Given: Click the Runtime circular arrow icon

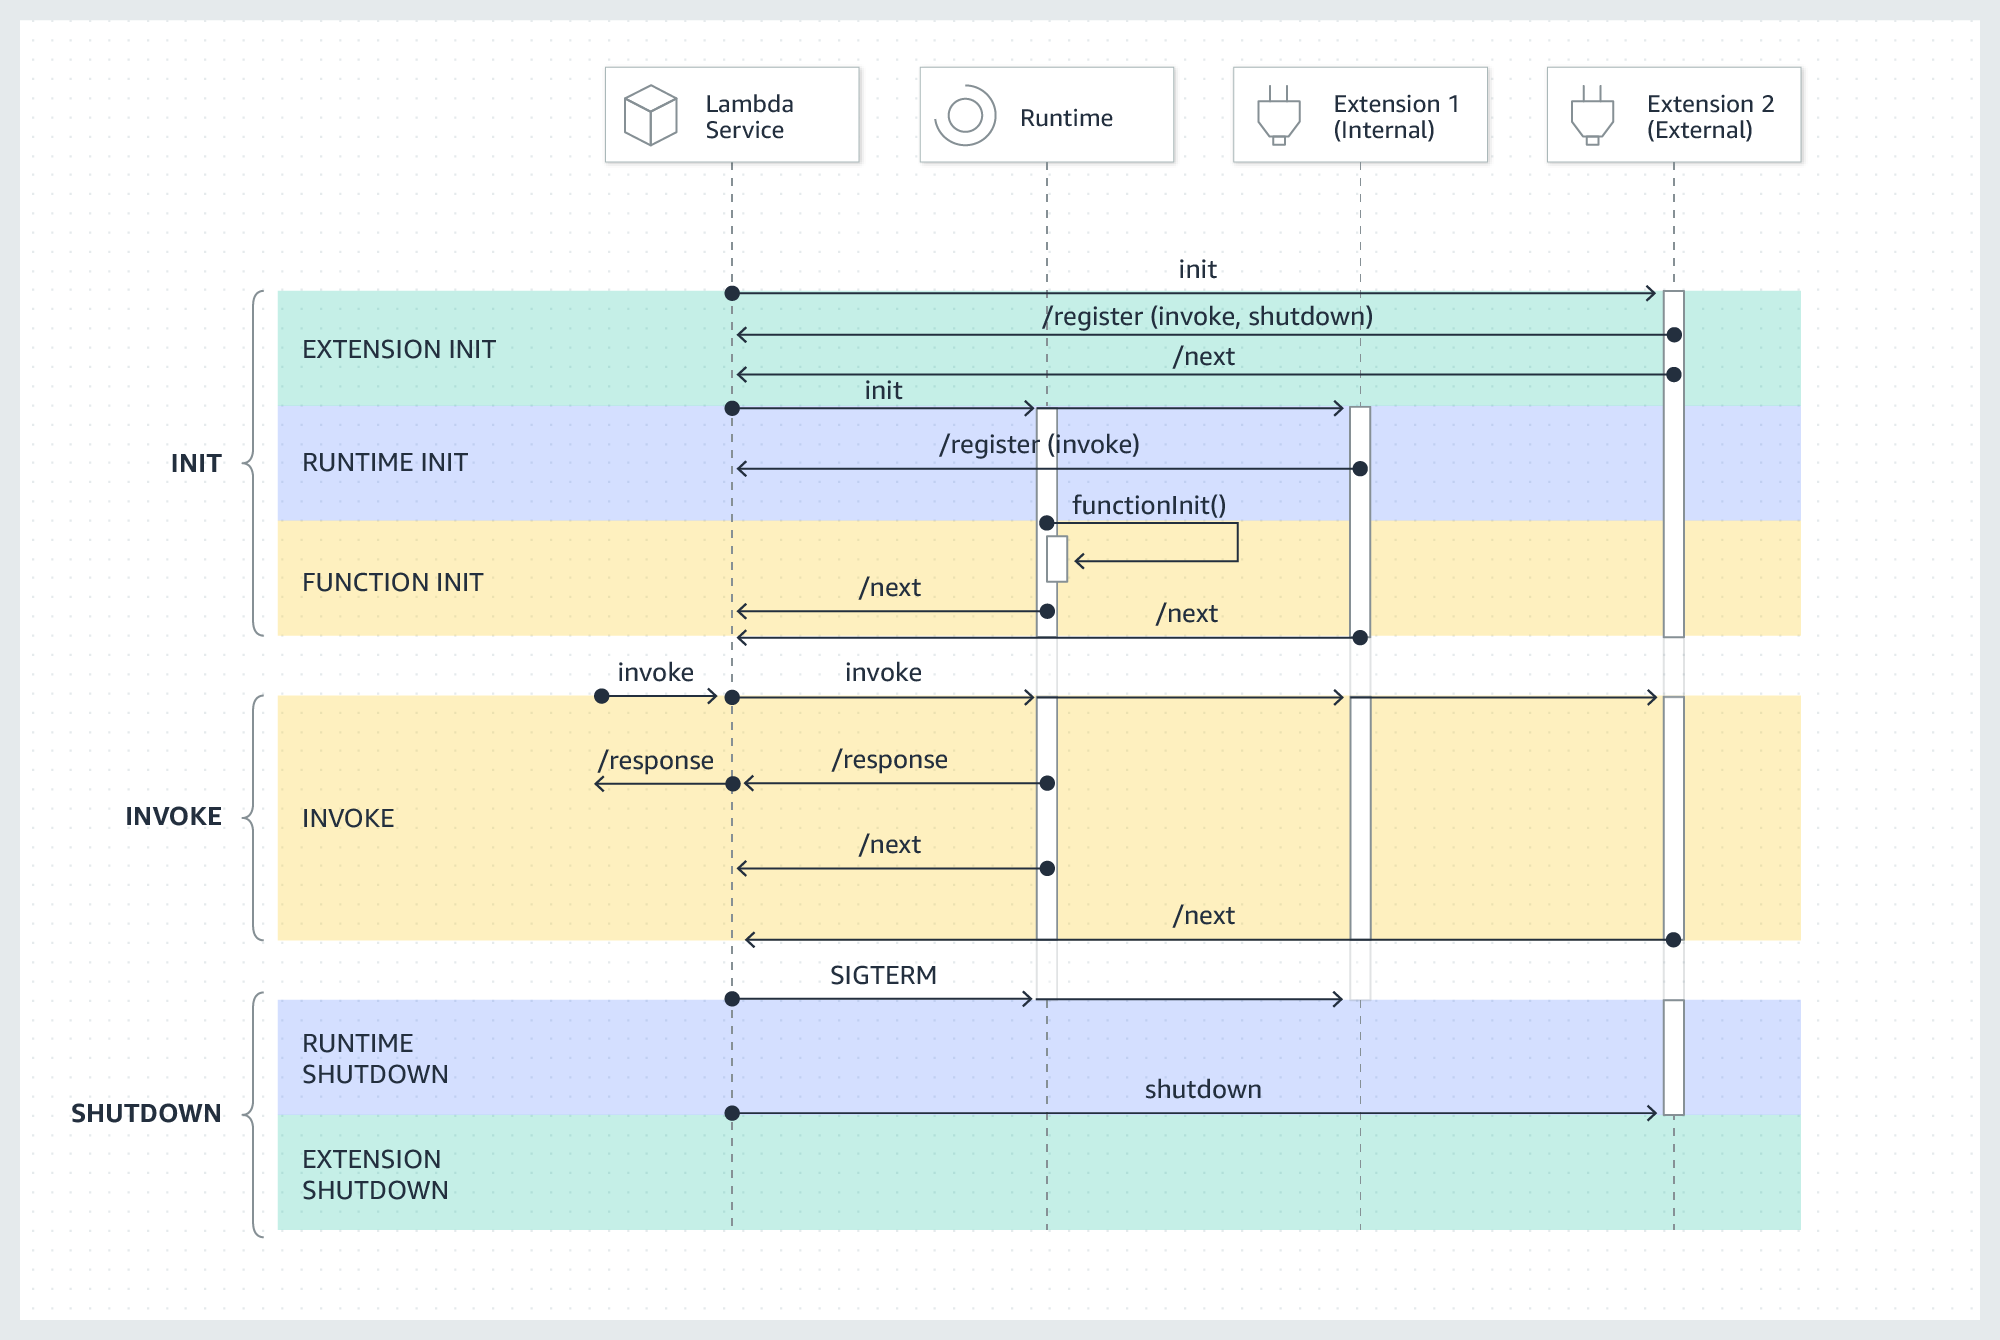Looking at the screenshot, I should [965, 115].
